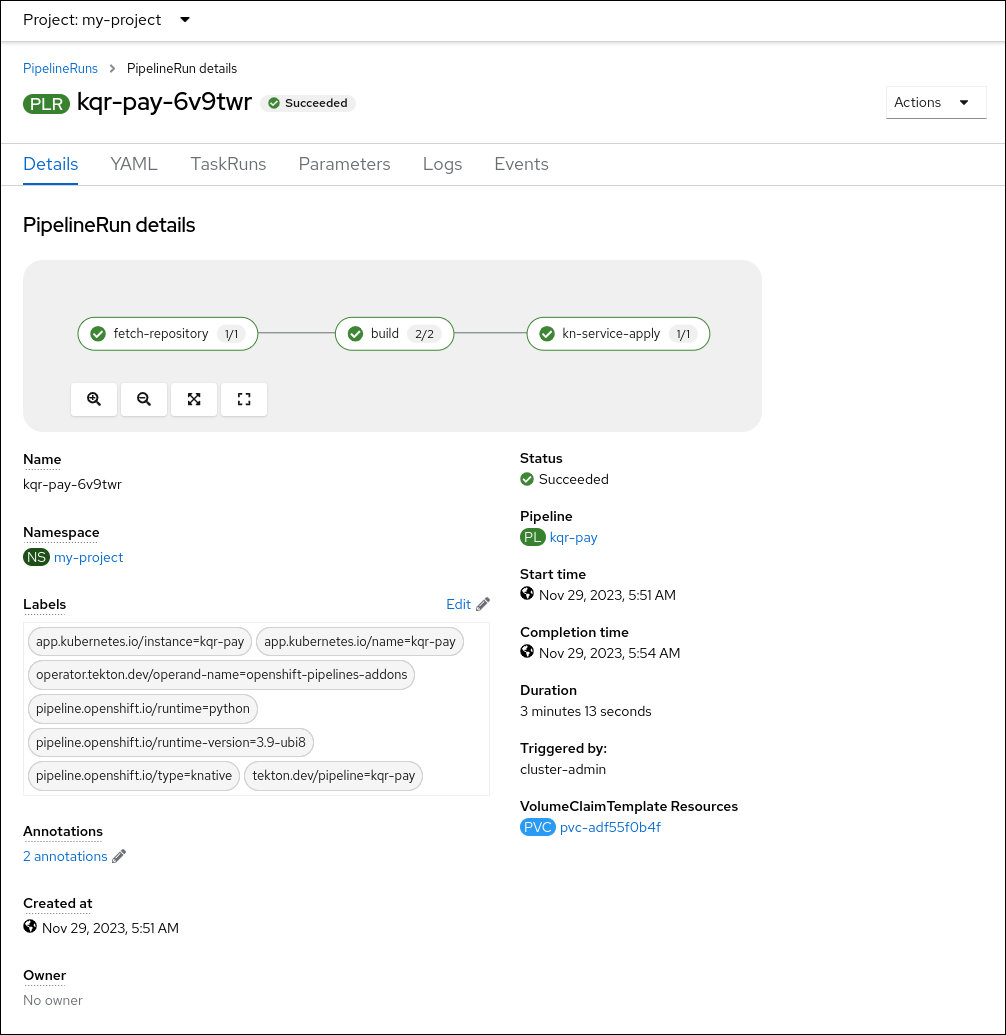Click the reset view icon in diagram toolbar
This screenshot has width=1006, height=1035.
[x=243, y=399]
